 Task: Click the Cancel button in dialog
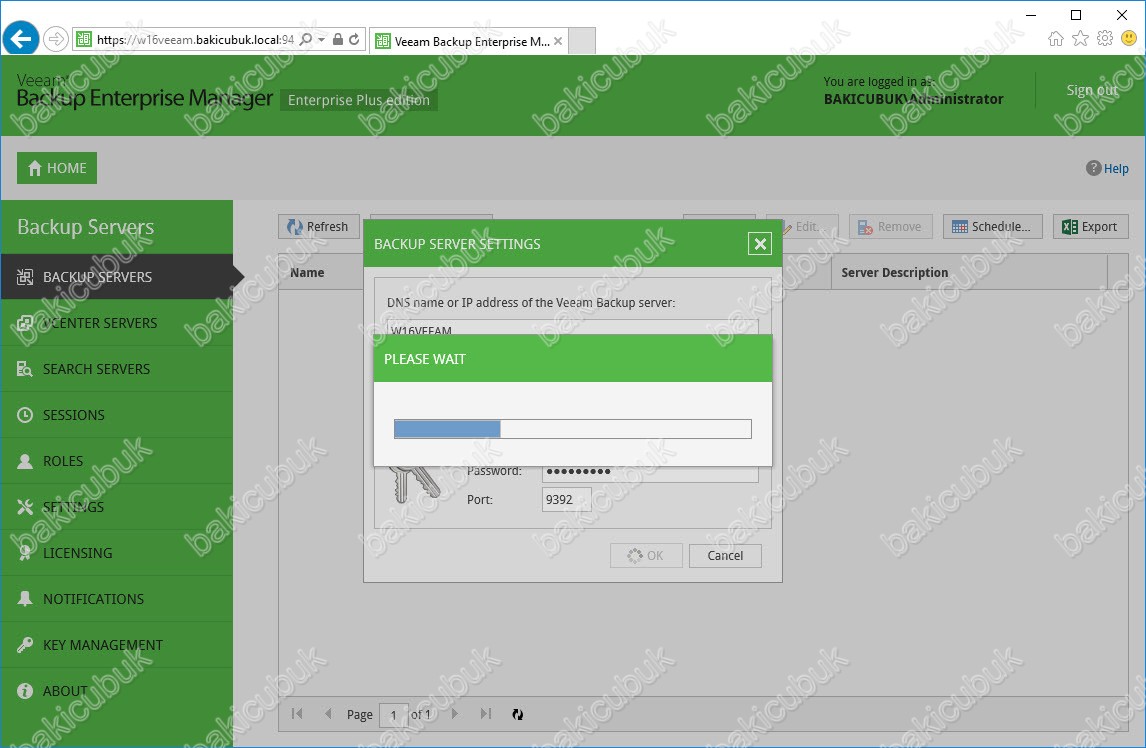point(725,556)
